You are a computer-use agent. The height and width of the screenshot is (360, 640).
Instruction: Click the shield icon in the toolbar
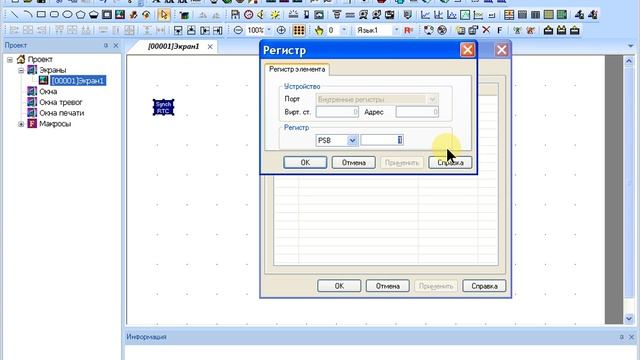coord(407,15)
